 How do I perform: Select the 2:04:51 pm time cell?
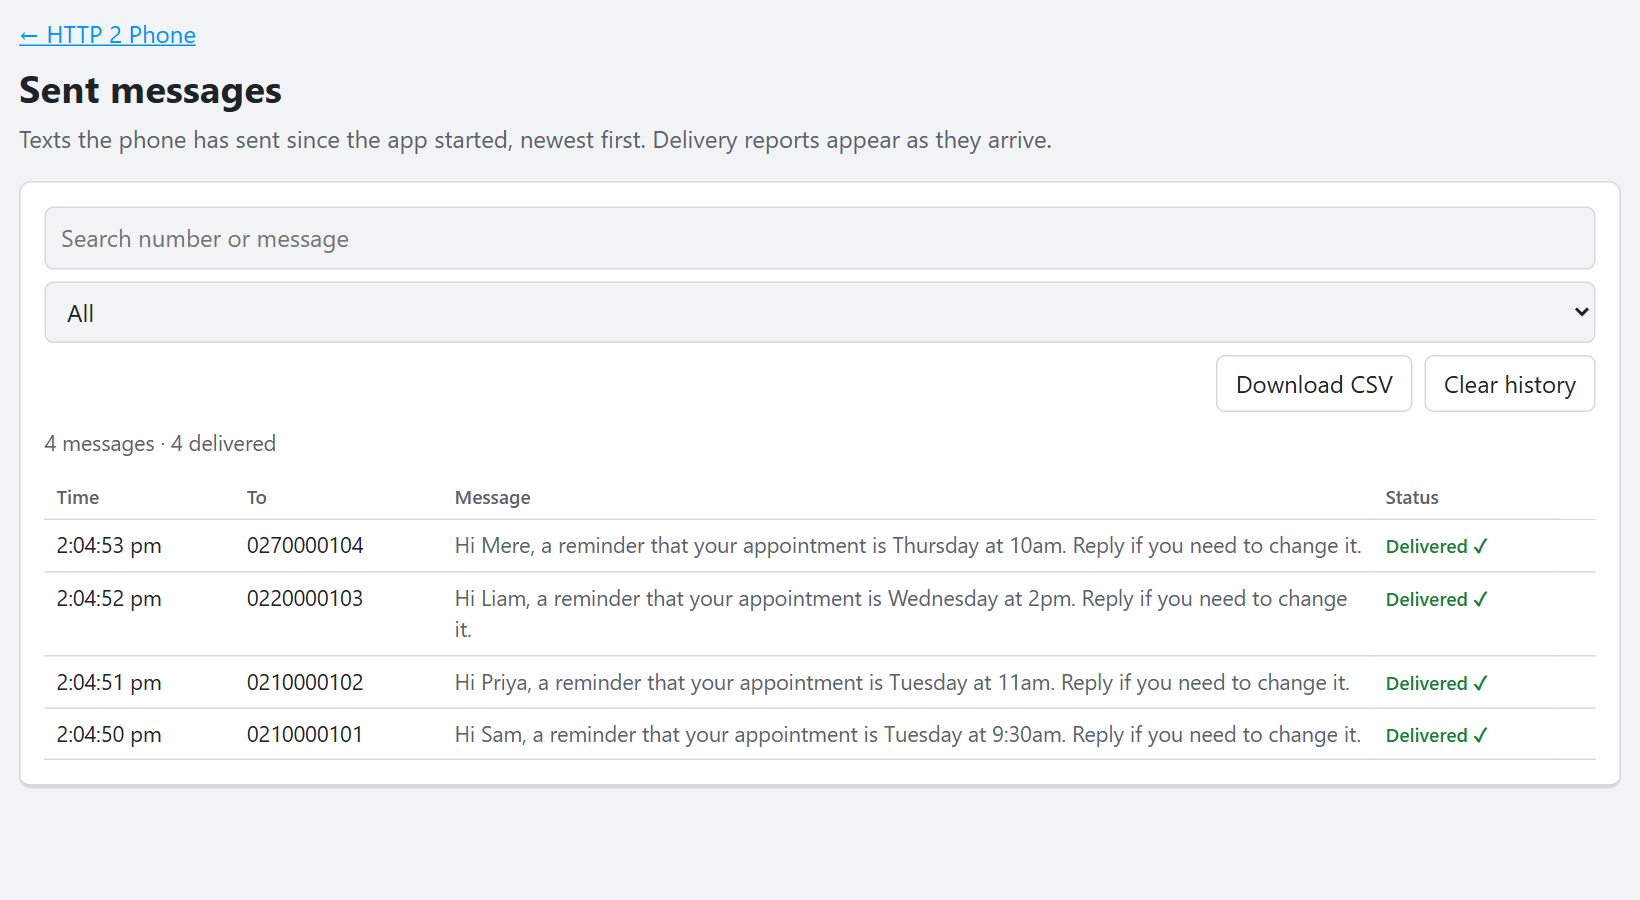pos(109,683)
